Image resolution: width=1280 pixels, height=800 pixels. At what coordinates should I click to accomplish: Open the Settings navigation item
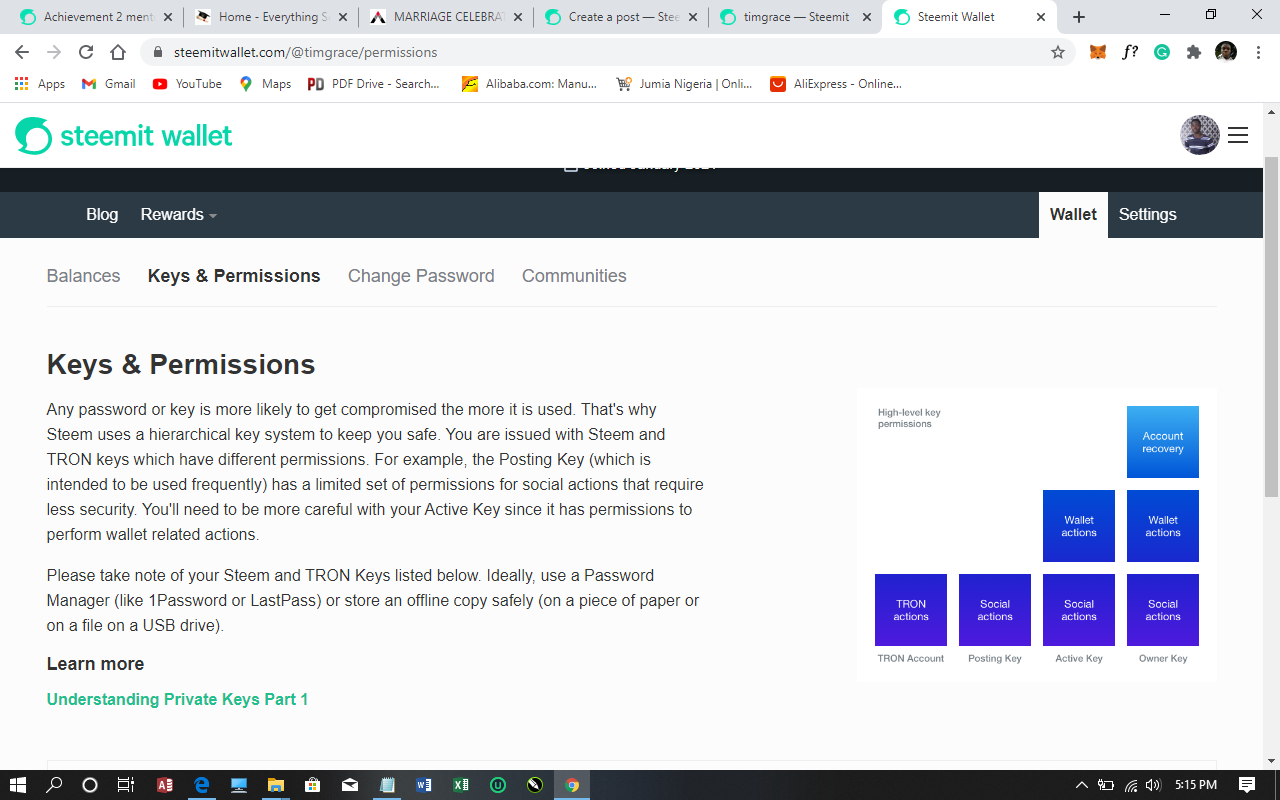(x=1147, y=214)
